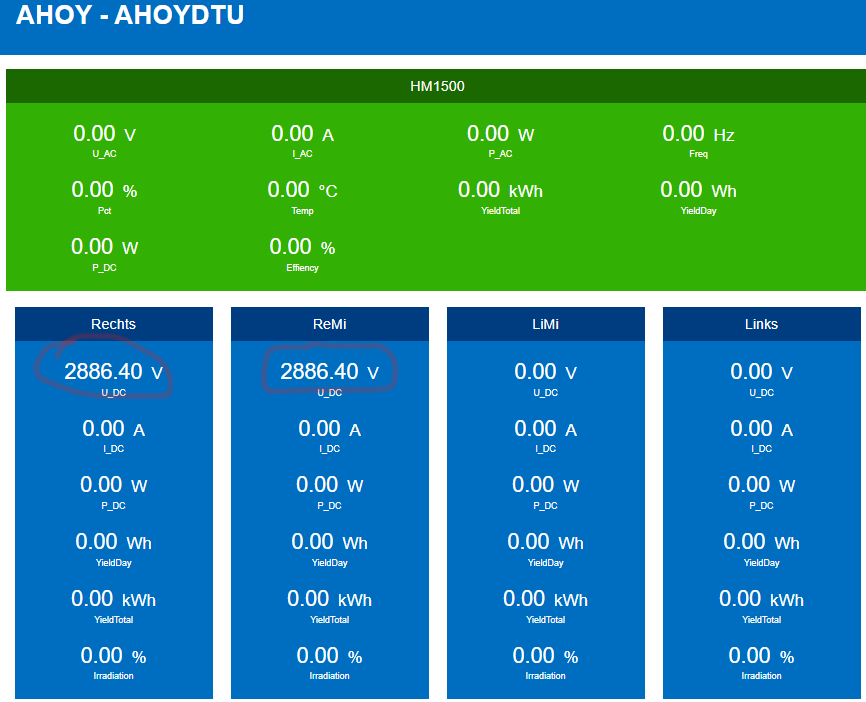Click Rechts YieldTotal 0.00 kWh value
The height and width of the screenshot is (702, 866).
coord(114,599)
